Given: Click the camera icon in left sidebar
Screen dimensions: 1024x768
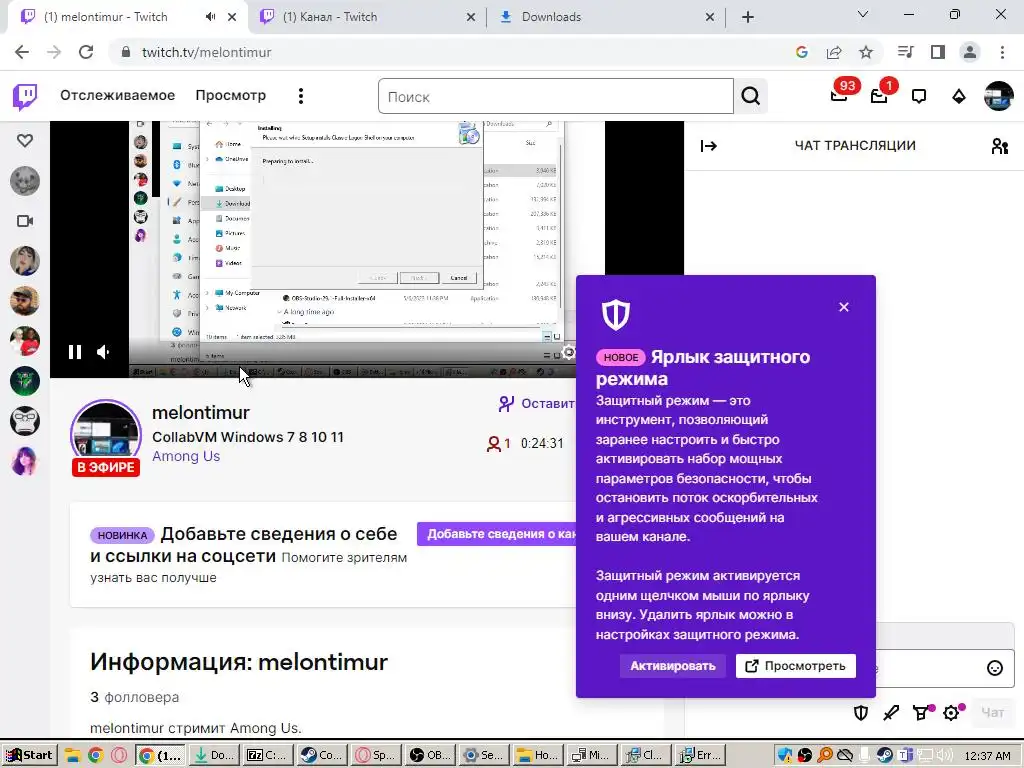Looking at the screenshot, I should [25, 221].
